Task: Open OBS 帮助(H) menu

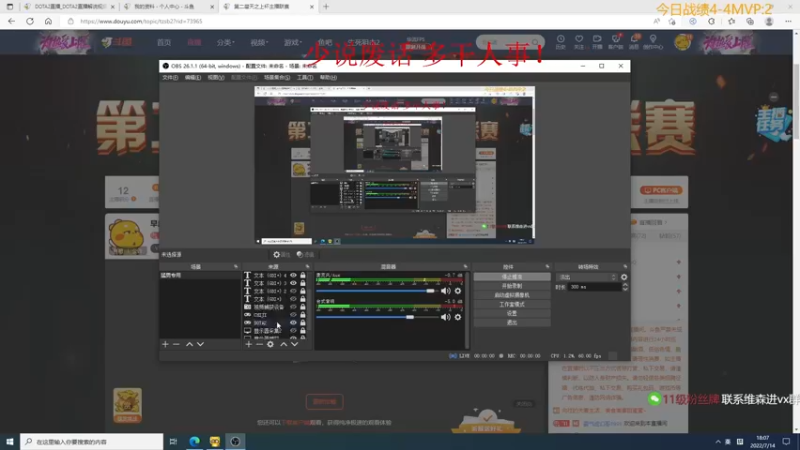Action: (328, 78)
